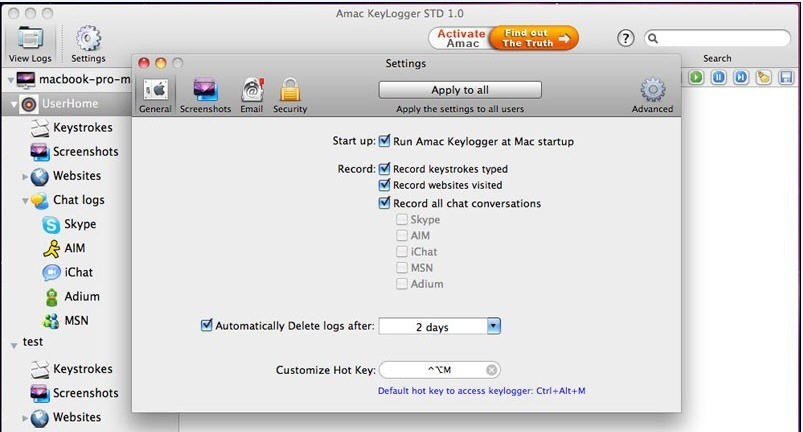Image resolution: width=803 pixels, height=432 pixels.
Task: Click the Find out The Truth button
Action: (x=534, y=38)
